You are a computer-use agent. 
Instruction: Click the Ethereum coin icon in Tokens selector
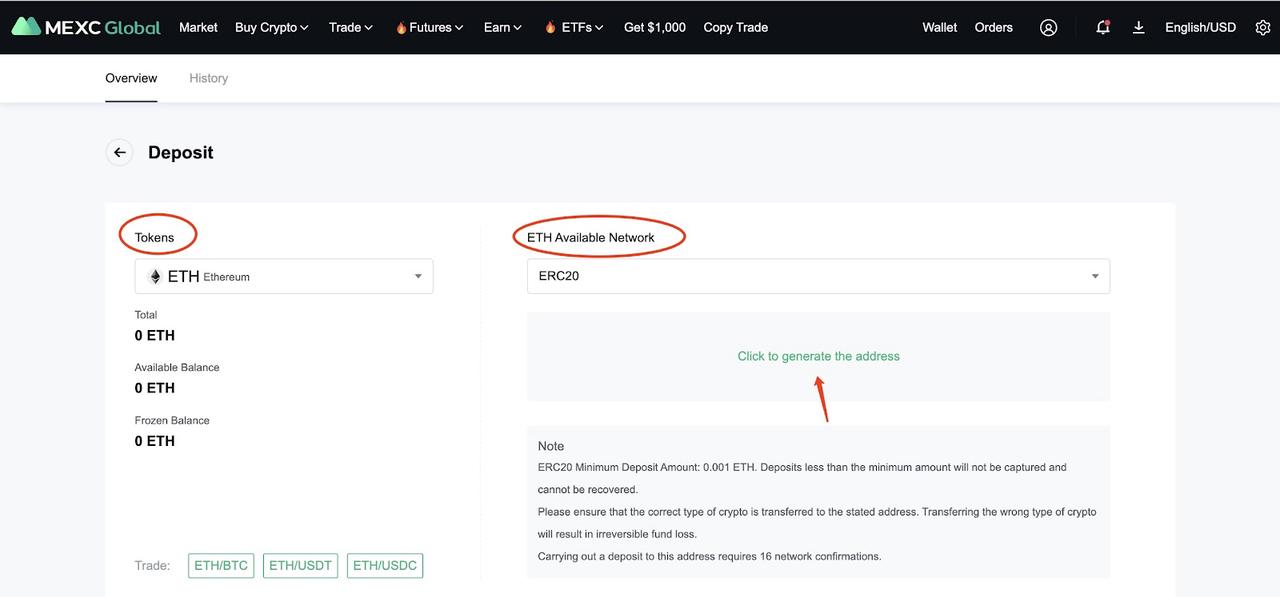[x=155, y=275]
